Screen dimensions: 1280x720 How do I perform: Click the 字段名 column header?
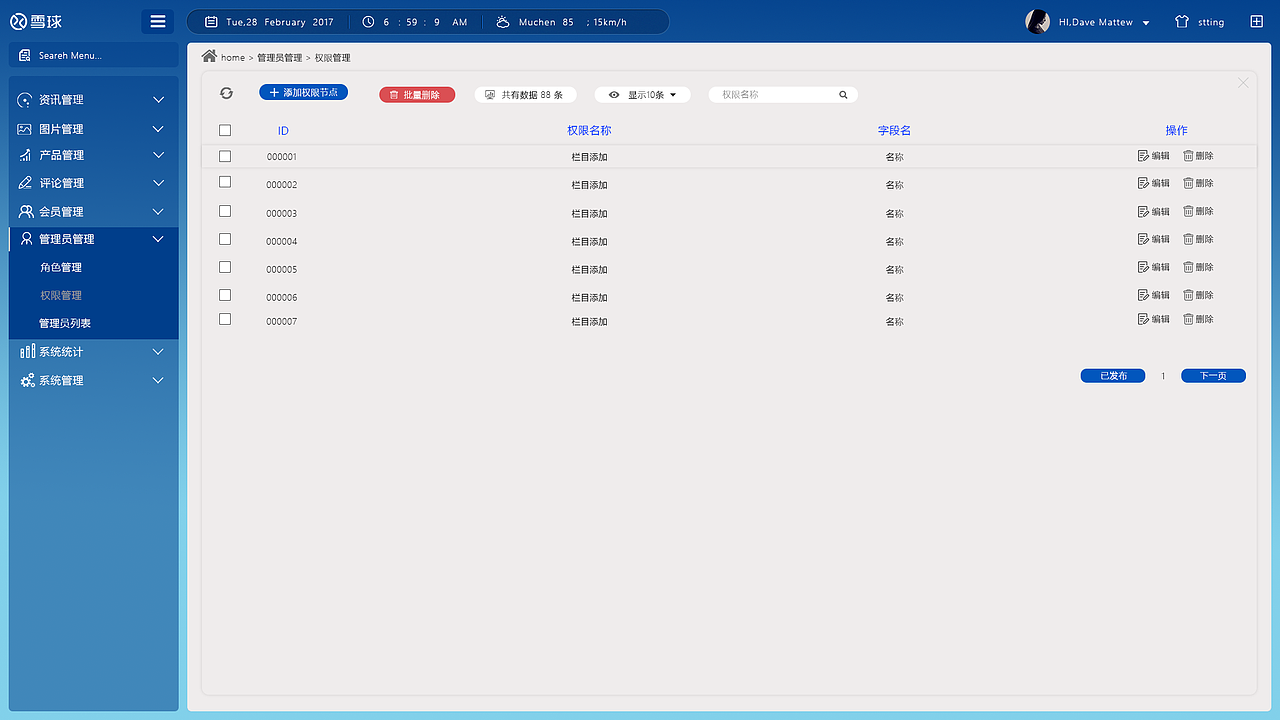[894, 131]
